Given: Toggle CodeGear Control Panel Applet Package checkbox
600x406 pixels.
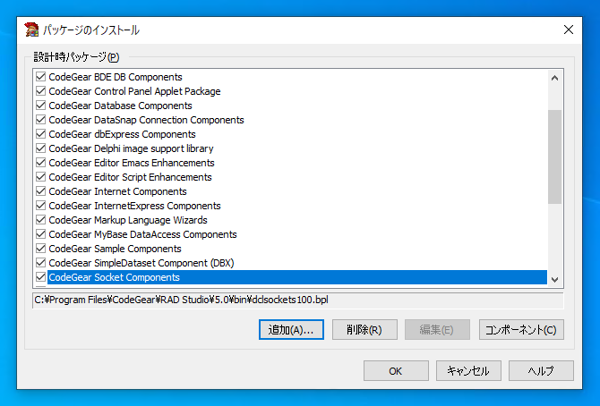Looking at the screenshot, I should [x=41, y=91].
